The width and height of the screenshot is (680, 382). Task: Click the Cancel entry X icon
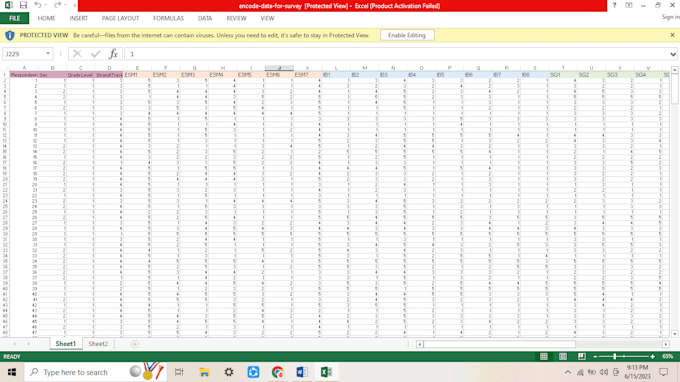[77, 54]
